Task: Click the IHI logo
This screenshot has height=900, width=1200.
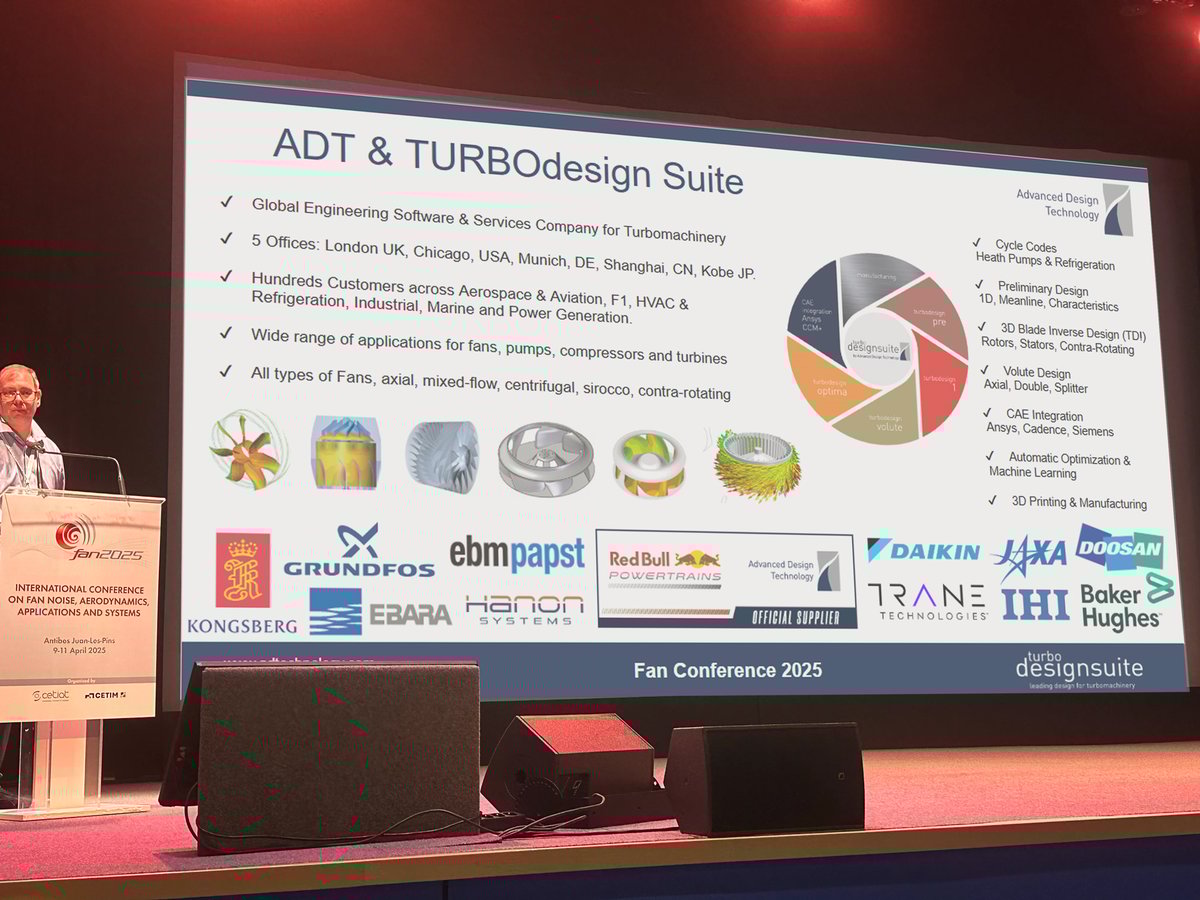Action: tap(1035, 603)
